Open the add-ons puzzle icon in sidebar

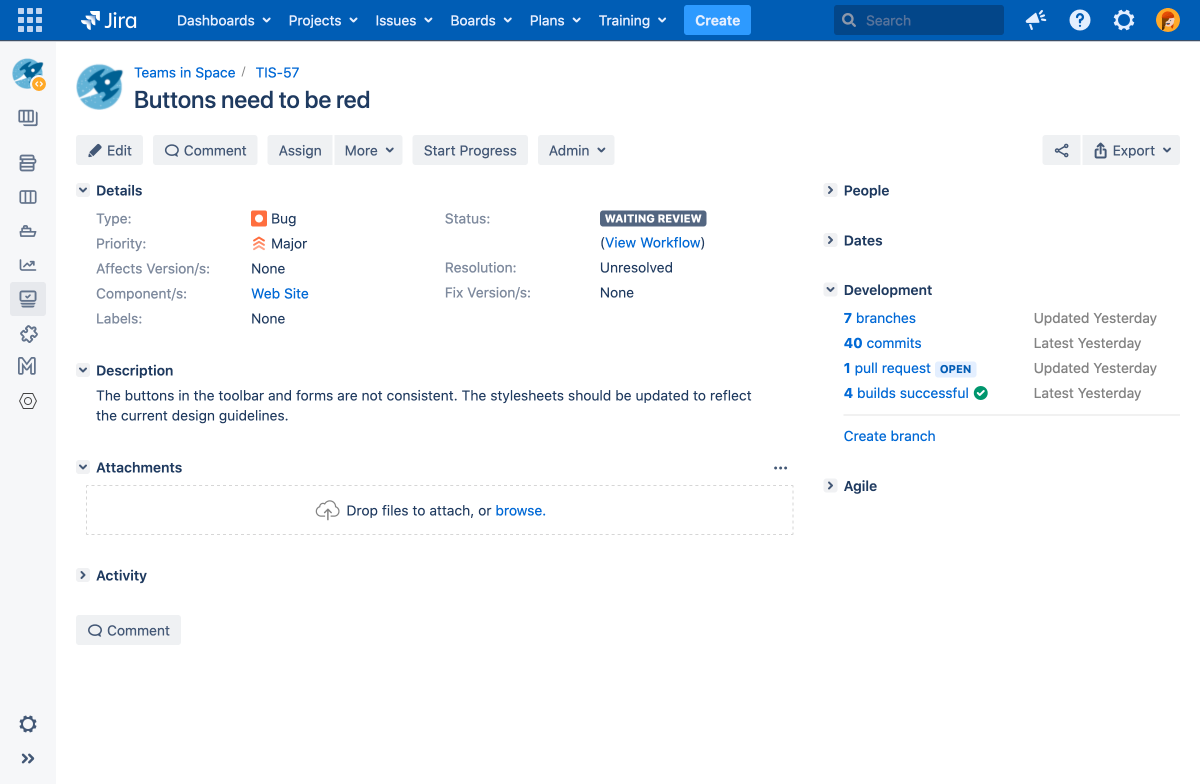pyautogui.click(x=28, y=333)
